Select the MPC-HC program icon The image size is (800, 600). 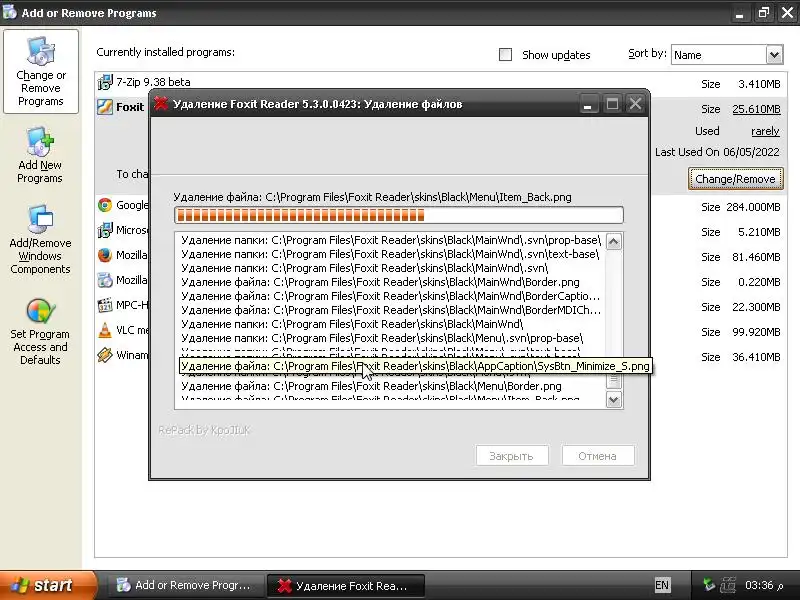[x=105, y=305]
